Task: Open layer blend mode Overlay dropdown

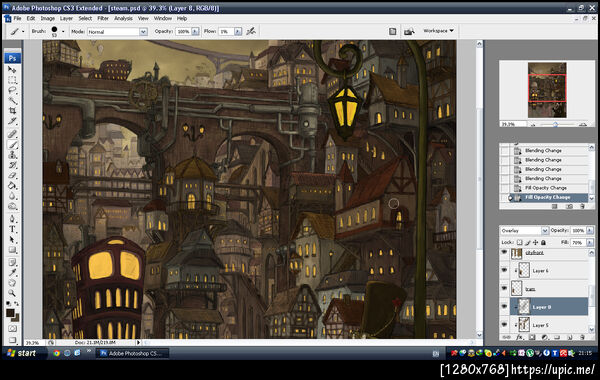Action: tap(545, 230)
